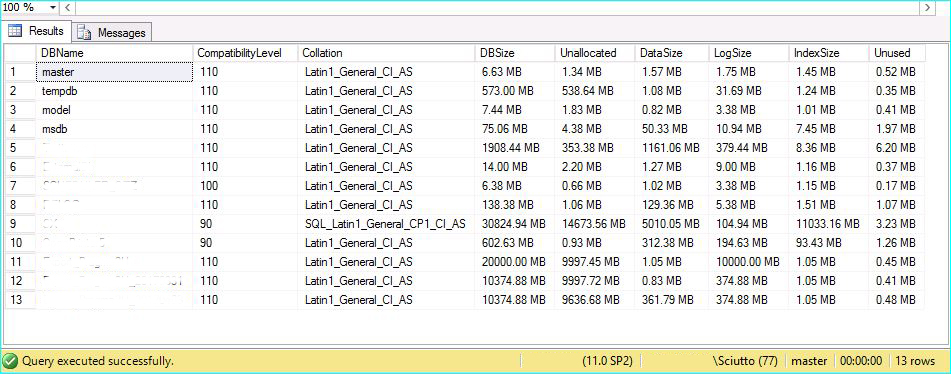
Task: Click the compatibility level 100 cell
Action: (x=245, y=185)
